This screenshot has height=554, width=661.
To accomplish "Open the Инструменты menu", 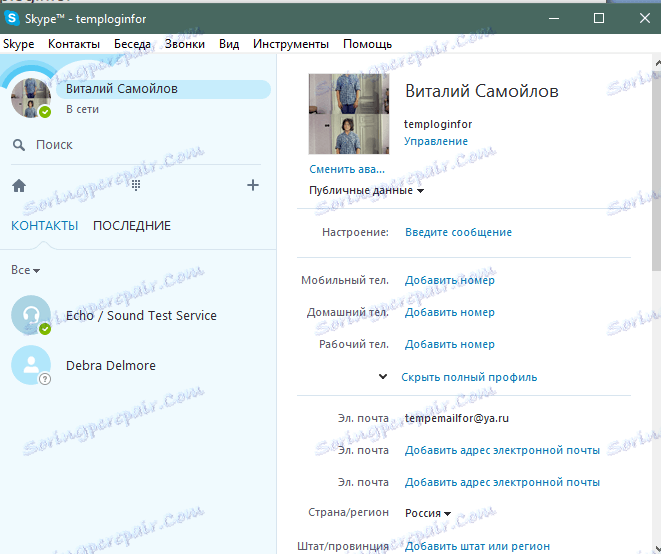I will tap(291, 44).
